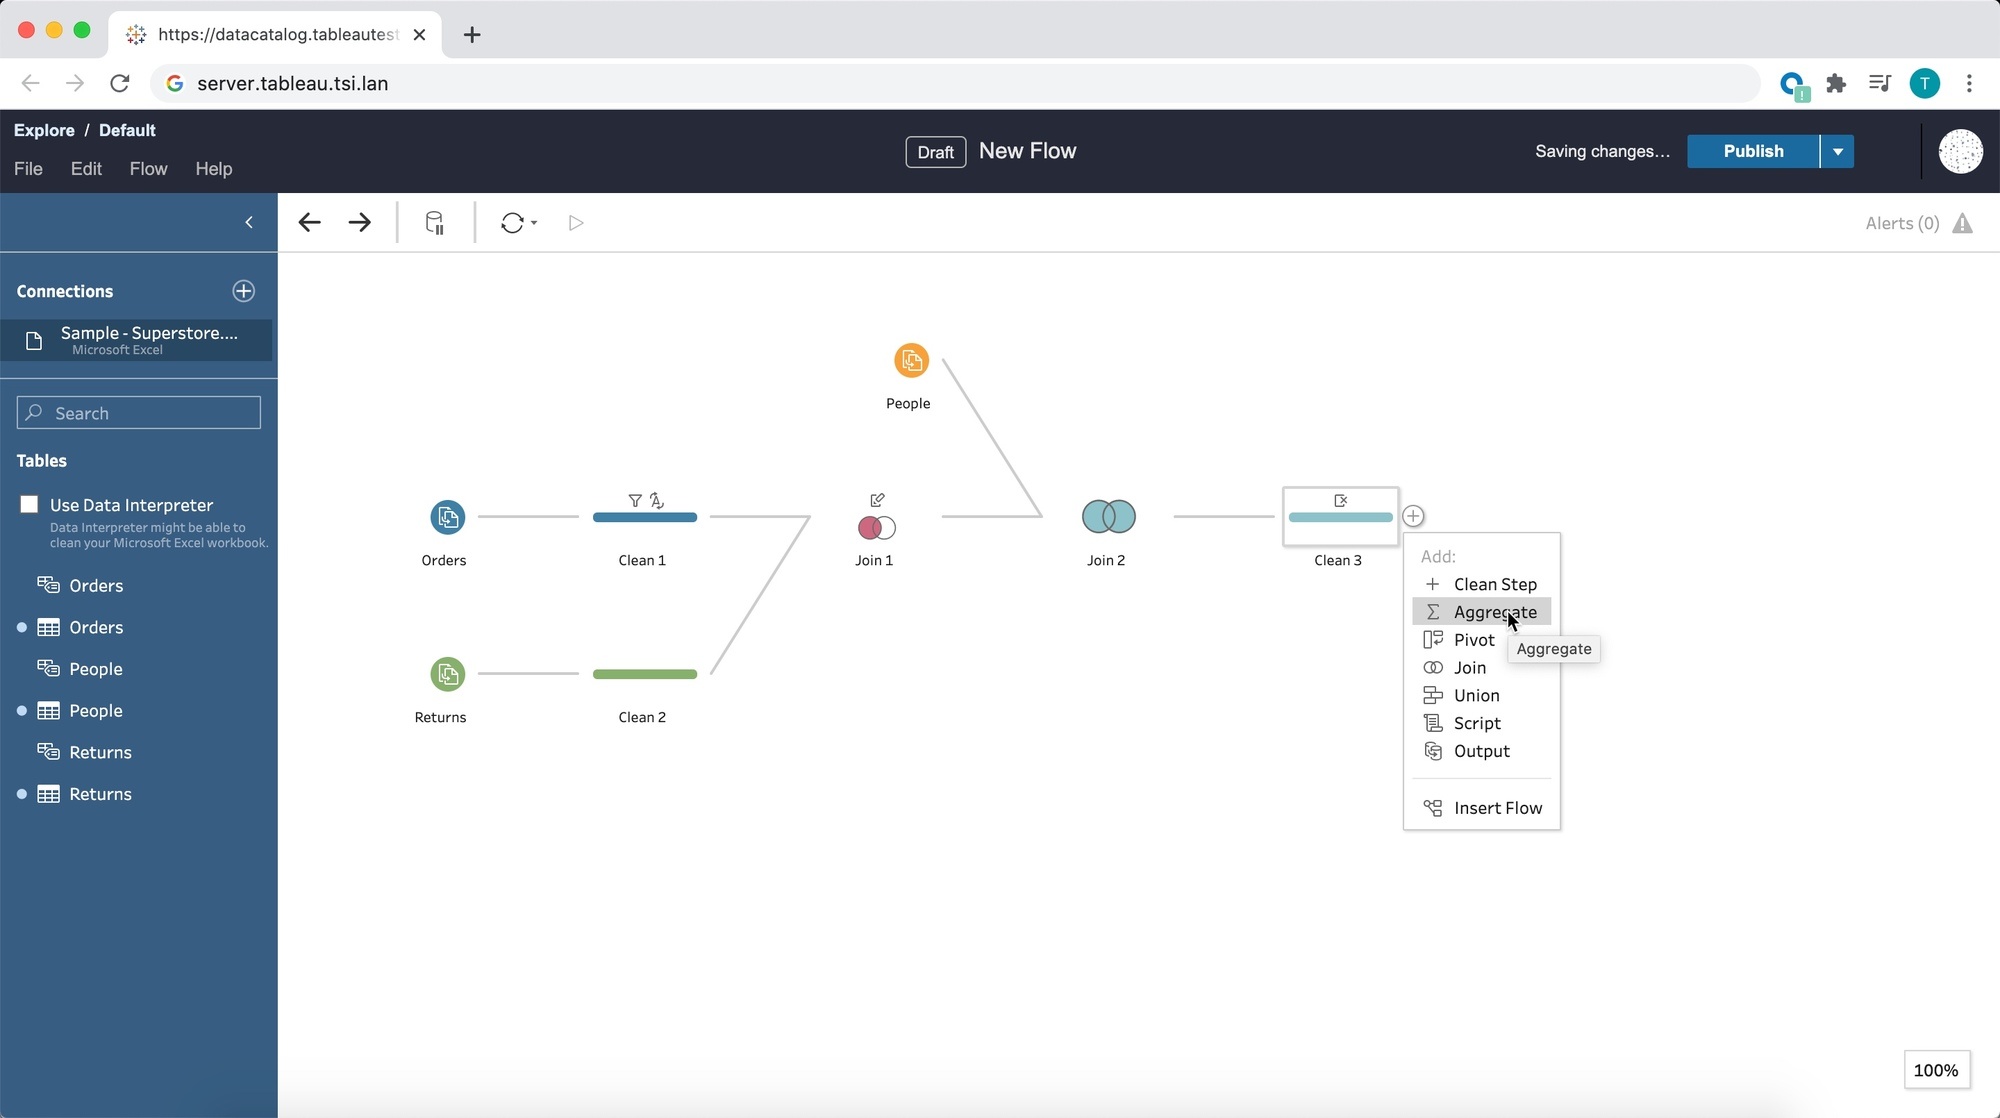Select Output from the Add context menu
This screenshot has height=1118, width=2000.
pyautogui.click(x=1482, y=750)
